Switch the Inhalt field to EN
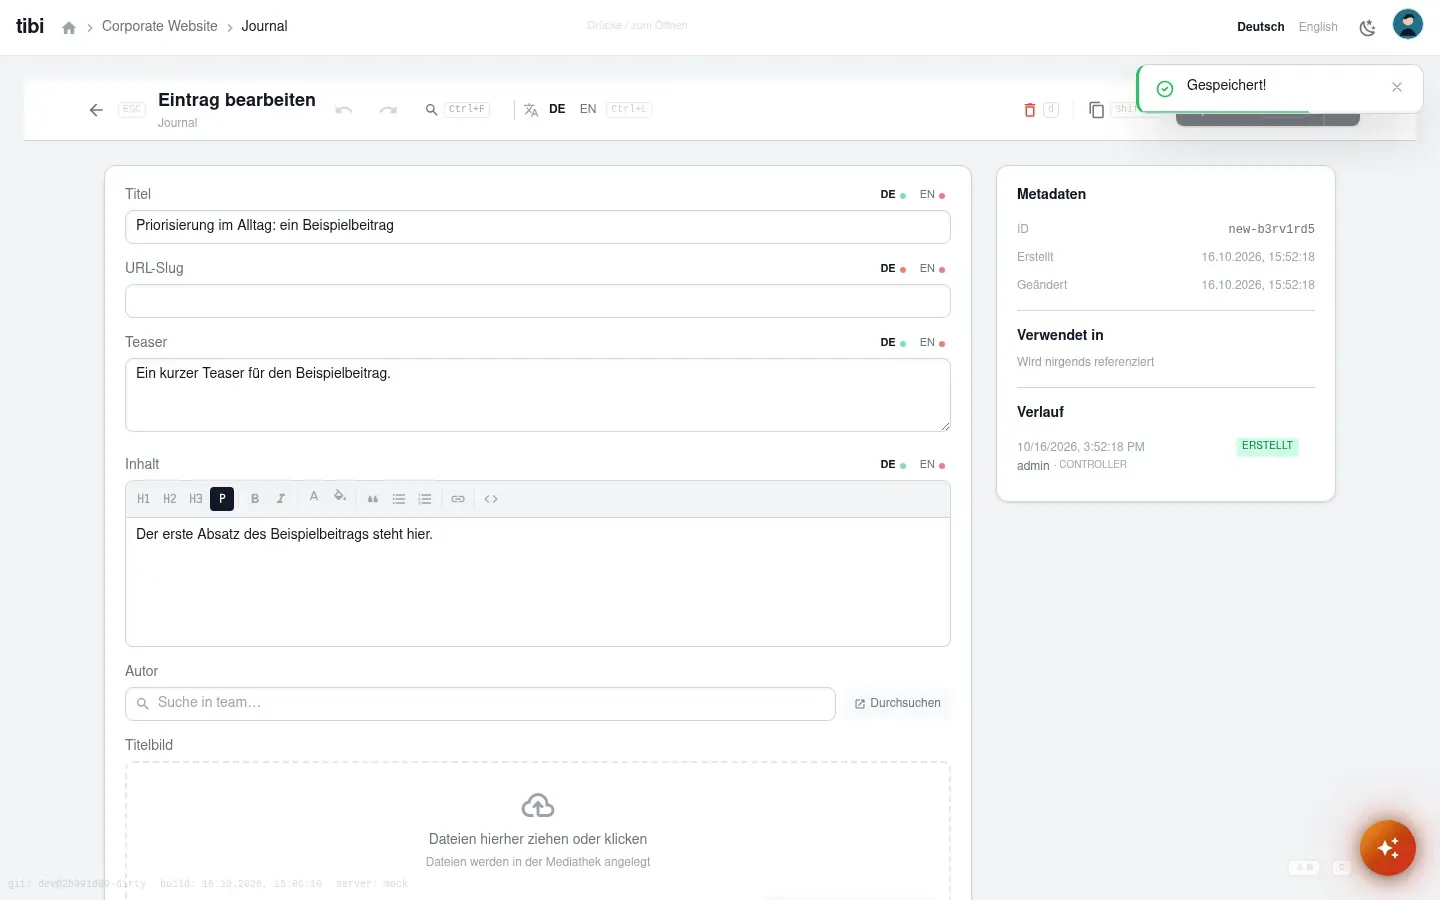The width and height of the screenshot is (1440, 900). pos(932,465)
